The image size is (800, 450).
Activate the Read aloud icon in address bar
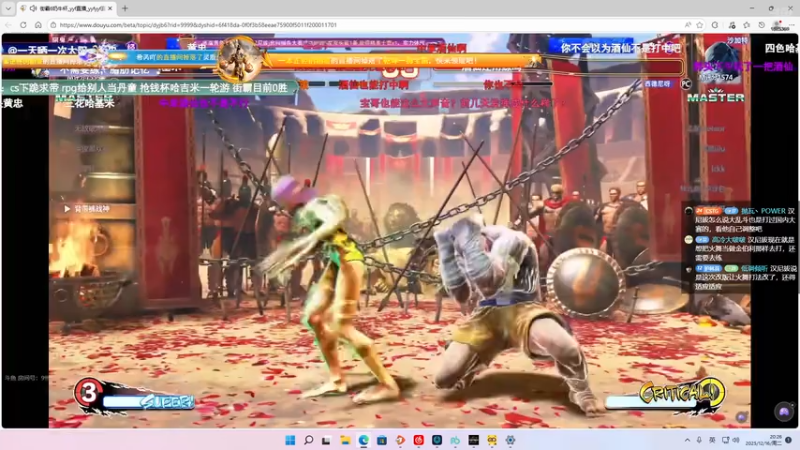pos(688,24)
